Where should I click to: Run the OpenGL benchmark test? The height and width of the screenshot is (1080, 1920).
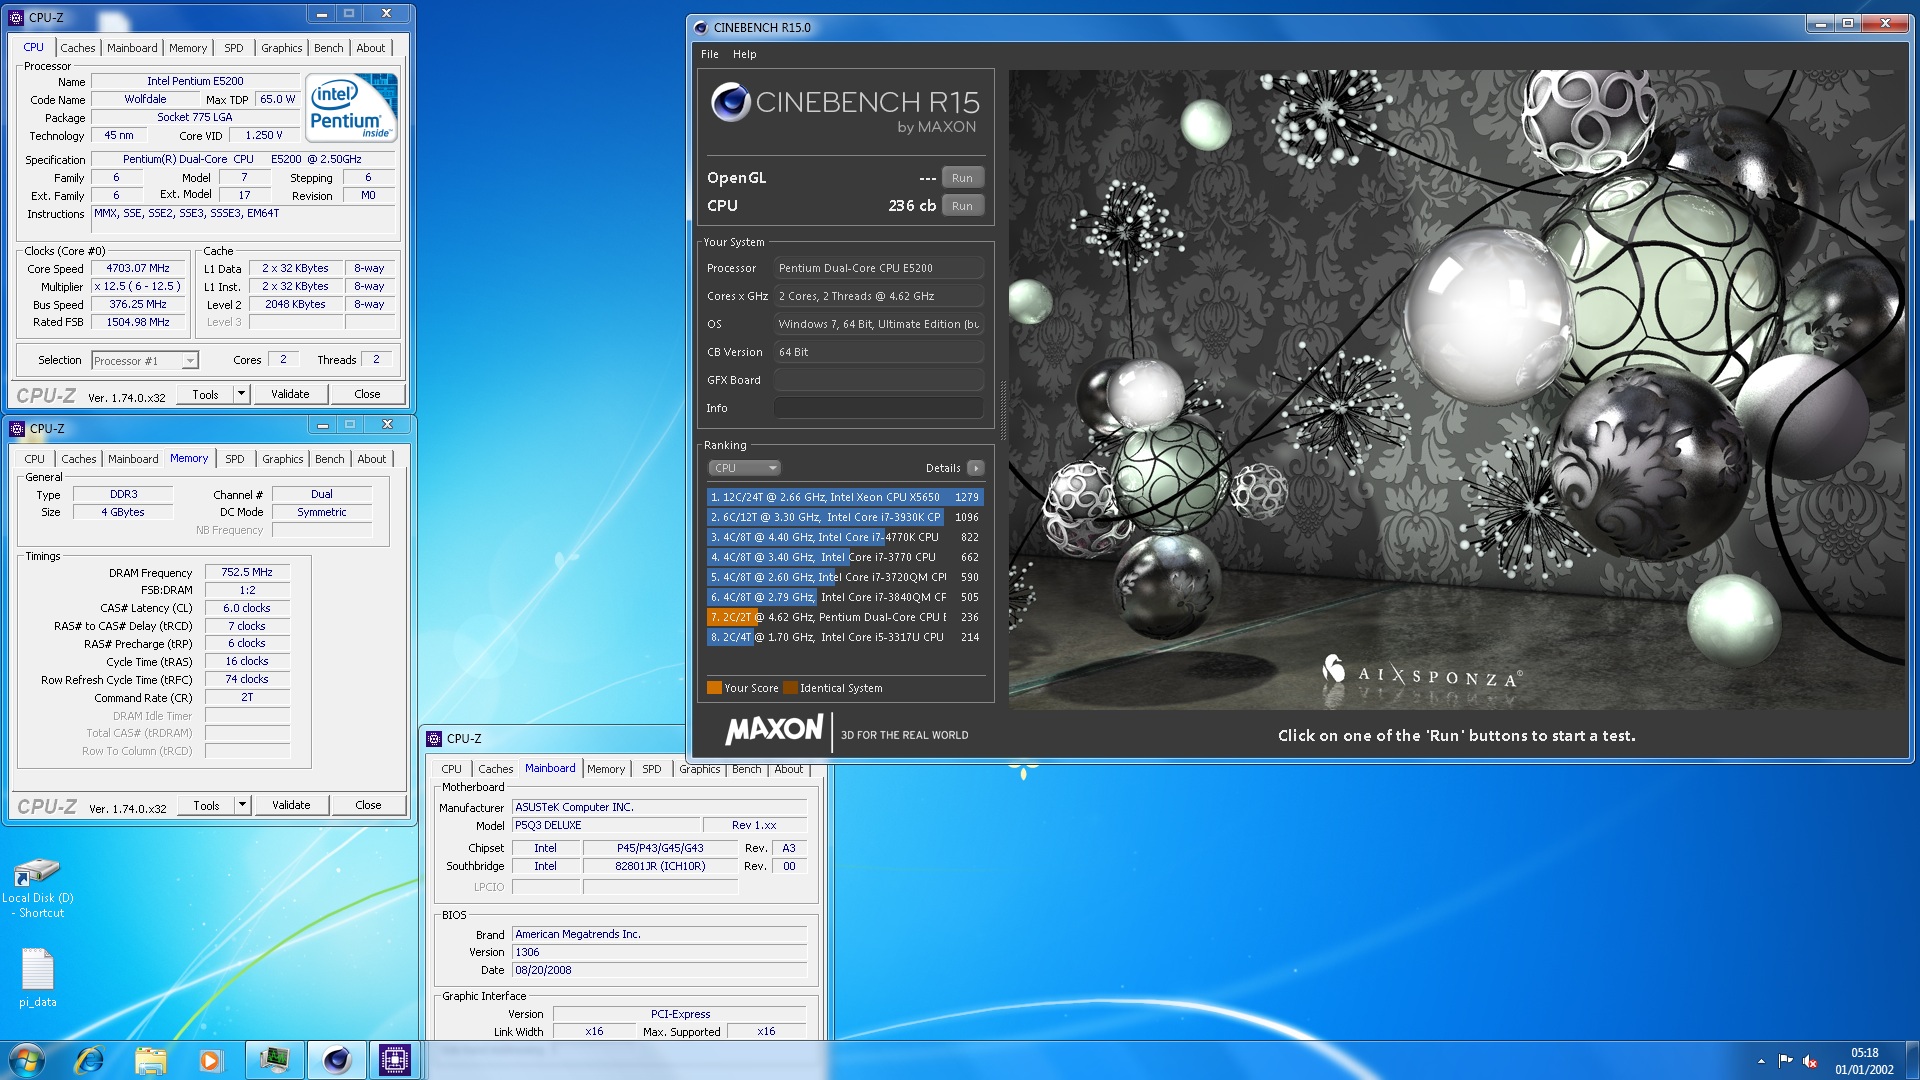click(x=963, y=178)
